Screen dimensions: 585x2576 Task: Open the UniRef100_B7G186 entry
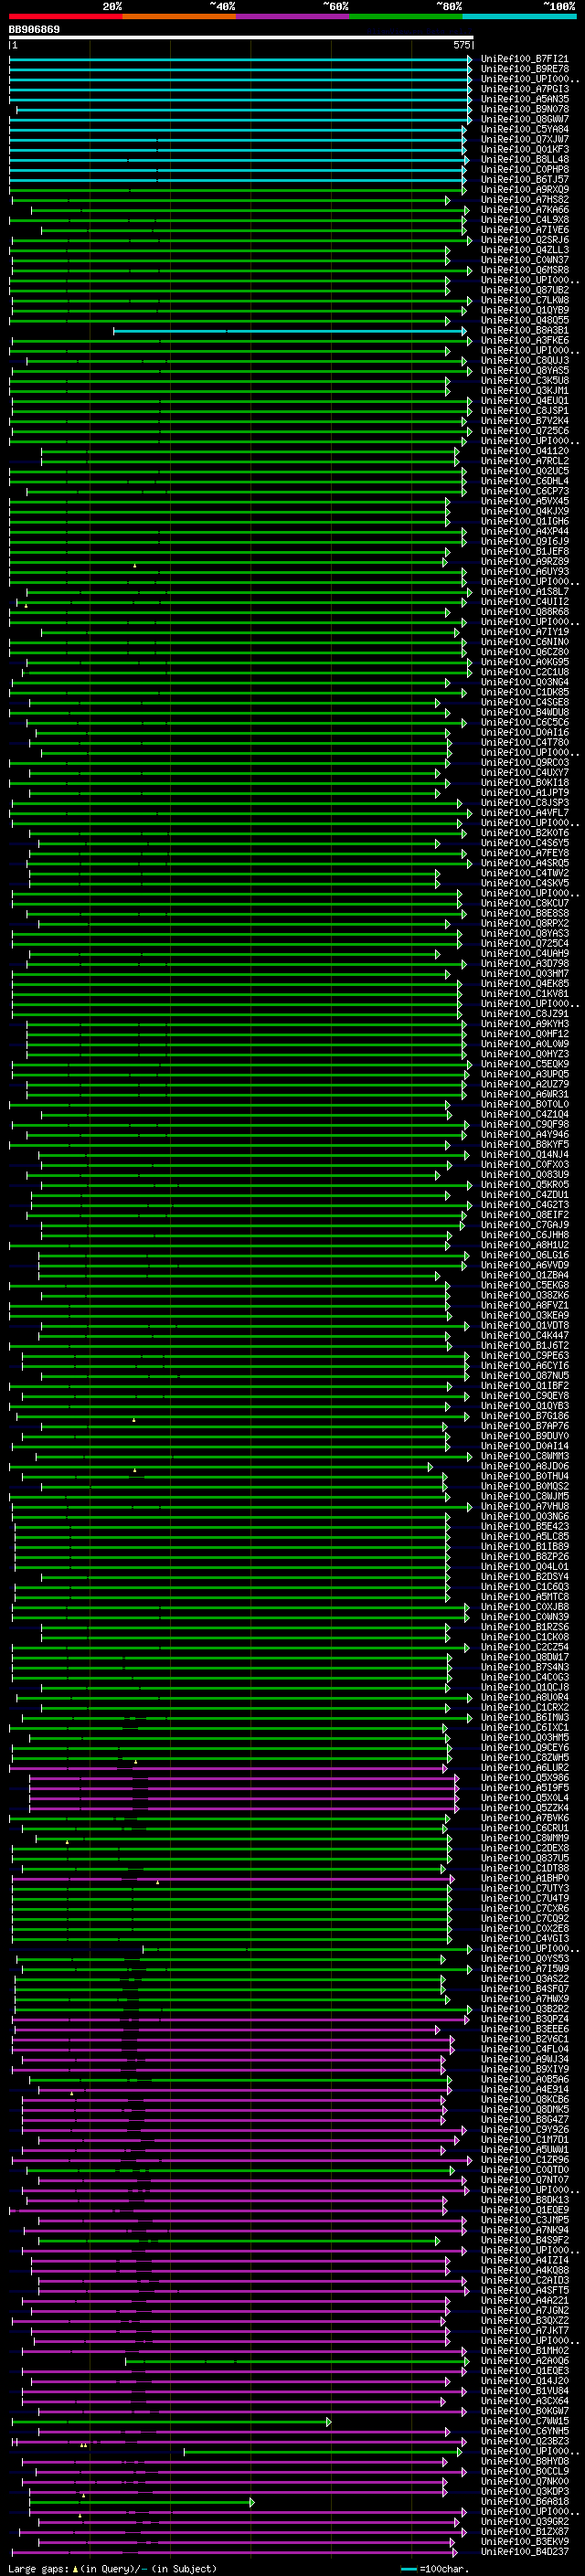pos(525,1416)
